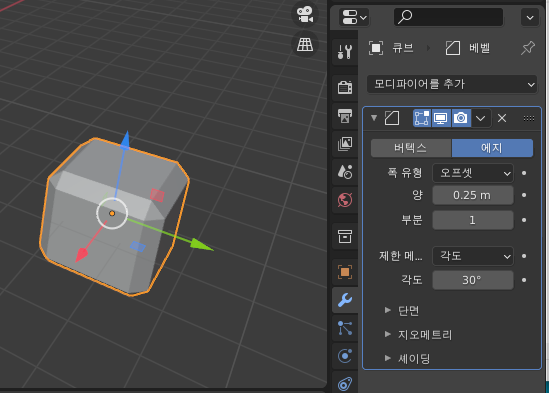Click the bevel modifier type icon
549x393 pixels.
(392, 118)
